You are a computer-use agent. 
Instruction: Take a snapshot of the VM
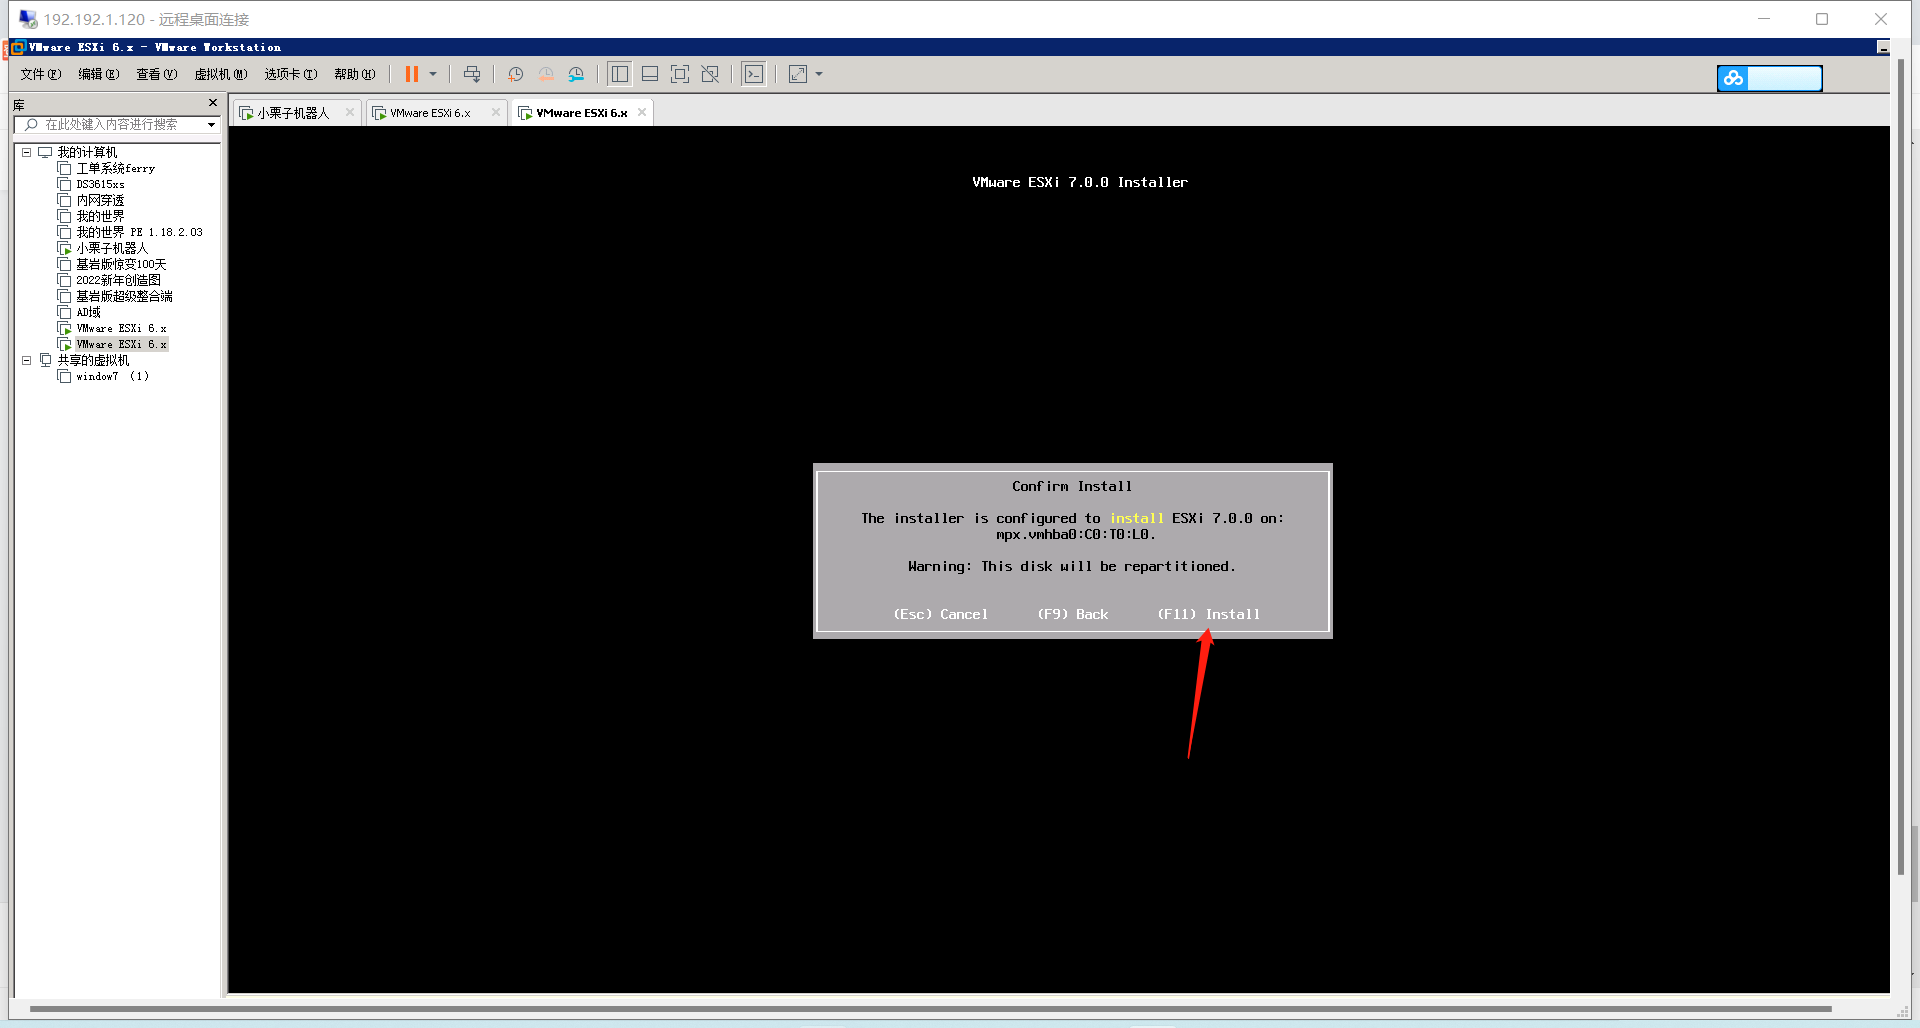point(515,74)
